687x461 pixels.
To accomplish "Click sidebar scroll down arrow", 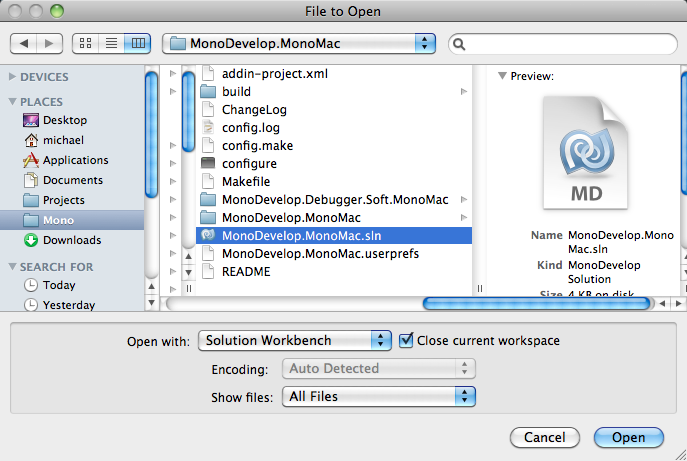I will pyautogui.click(x=151, y=302).
